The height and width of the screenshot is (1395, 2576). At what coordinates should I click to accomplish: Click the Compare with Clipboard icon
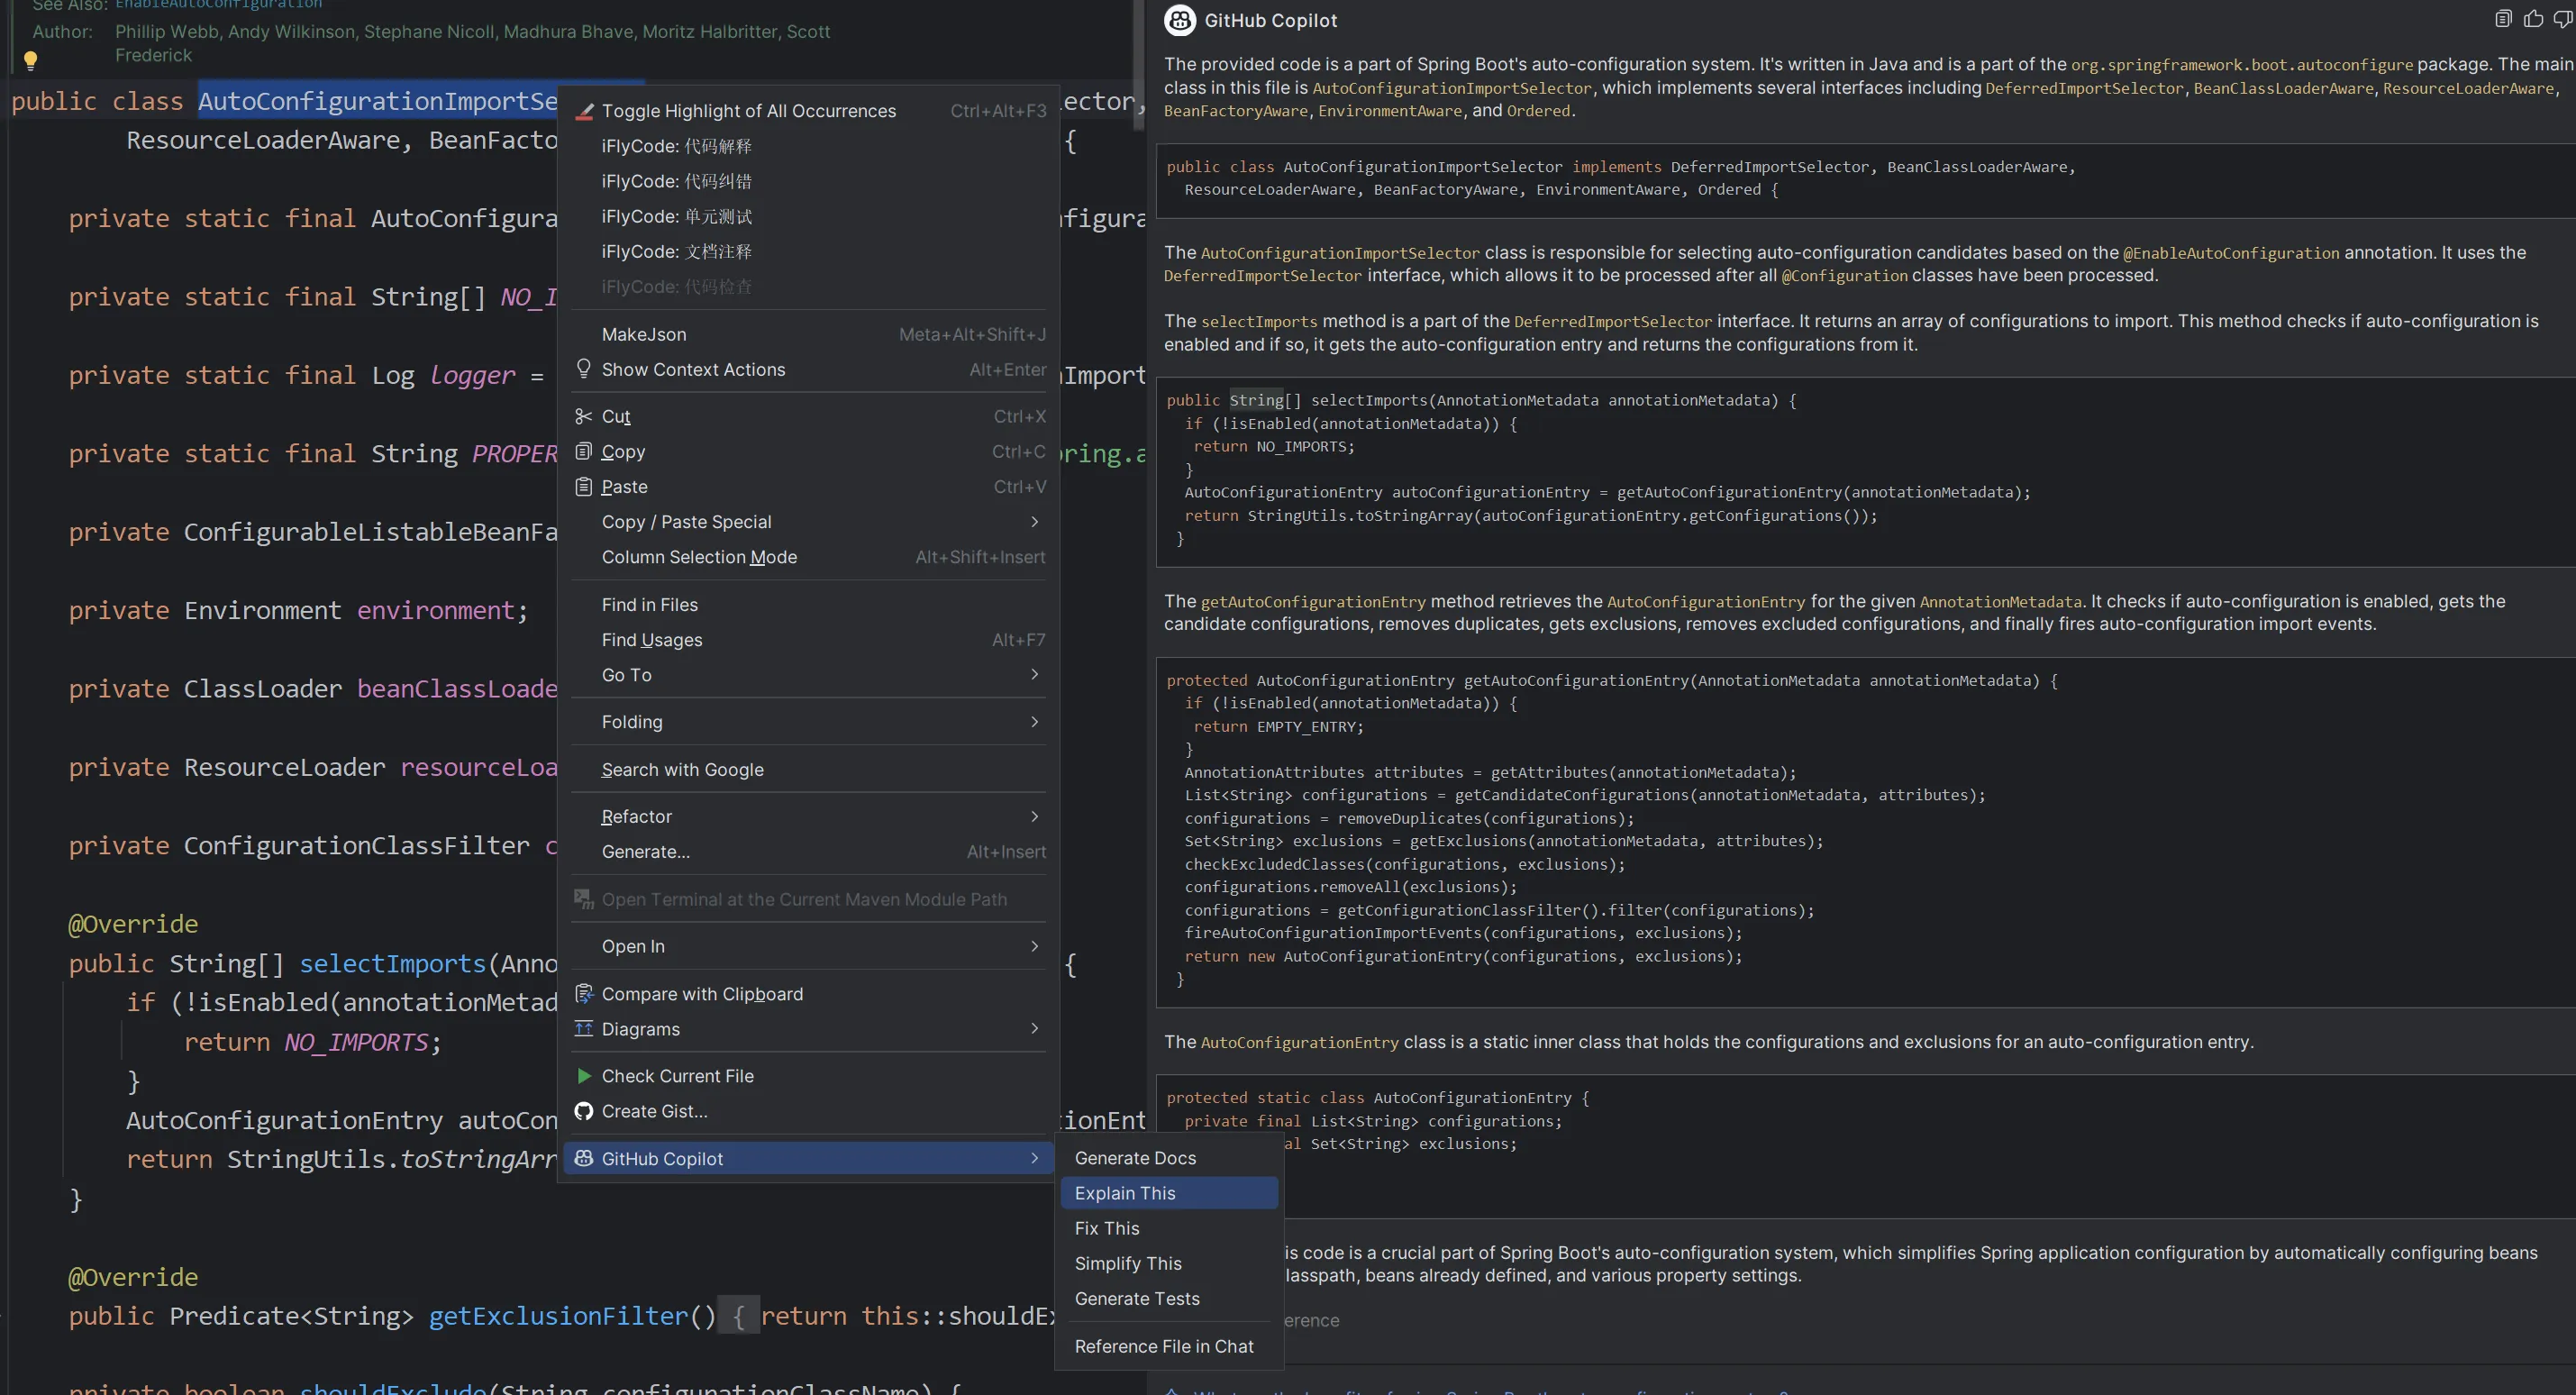pos(584,993)
